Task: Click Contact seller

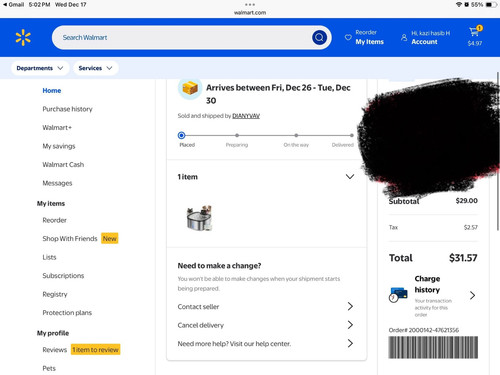Action: (x=198, y=307)
